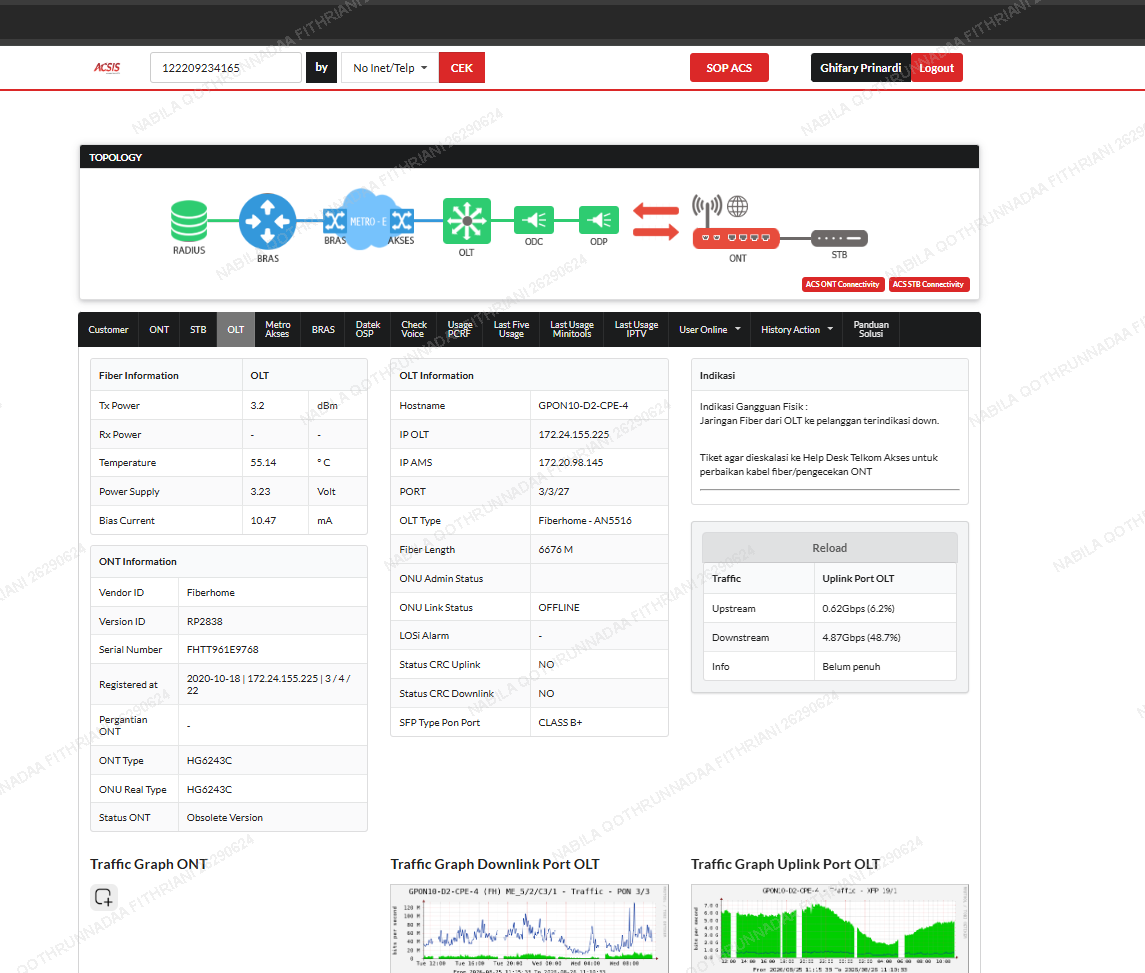
Task: Open the Last Usage Minitools tab
Action: (x=572, y=329)
